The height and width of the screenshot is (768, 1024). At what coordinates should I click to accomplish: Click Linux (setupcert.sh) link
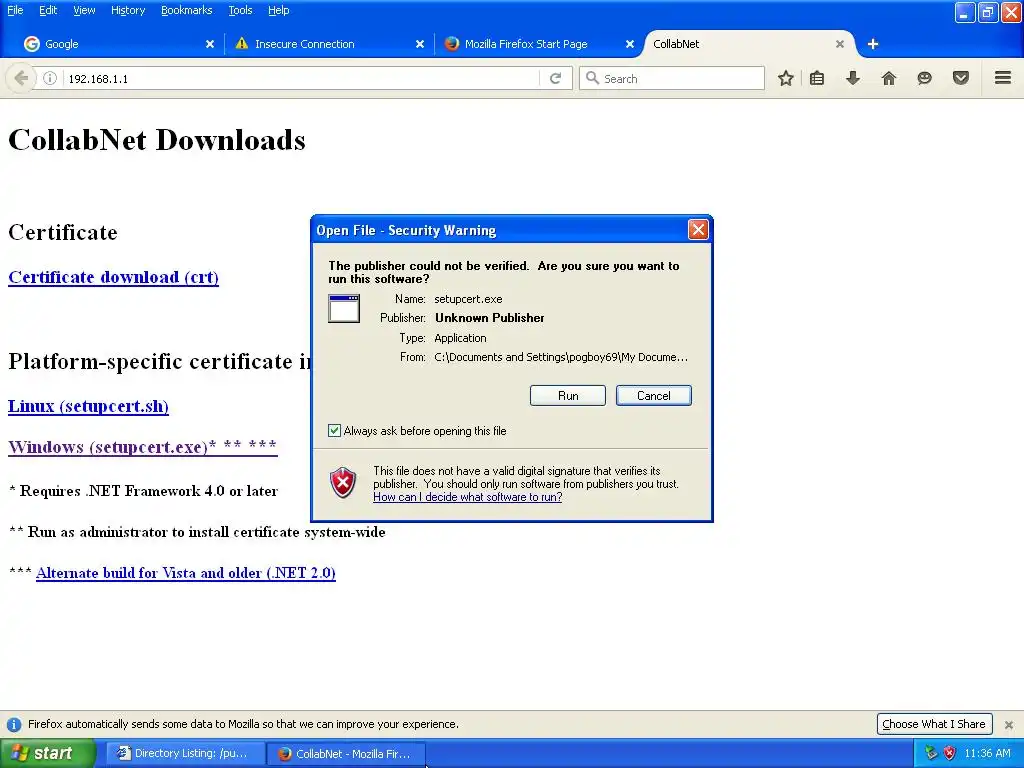88,406
